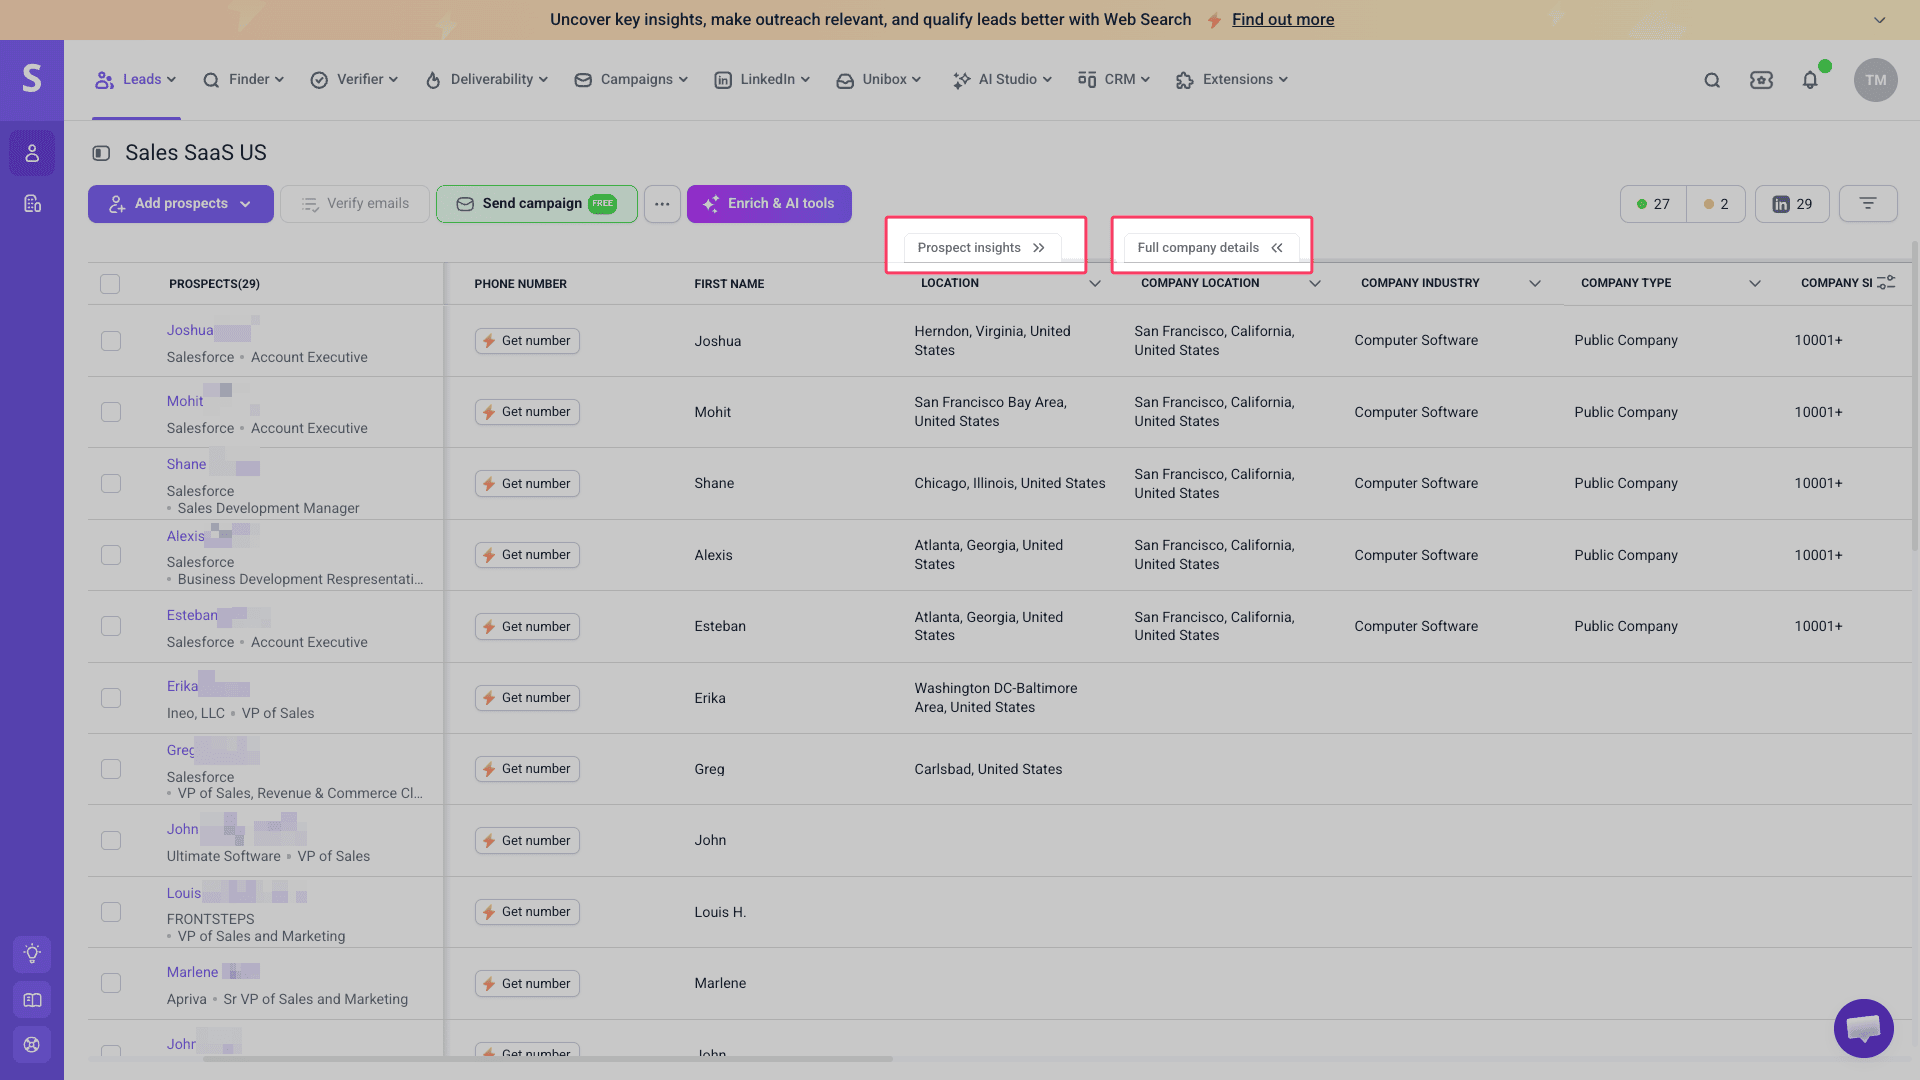Click the yellow unverified emails 2 indicator
Image resolution: width=1920 pixels, height=1080 pixels.
pos(1716,204)
